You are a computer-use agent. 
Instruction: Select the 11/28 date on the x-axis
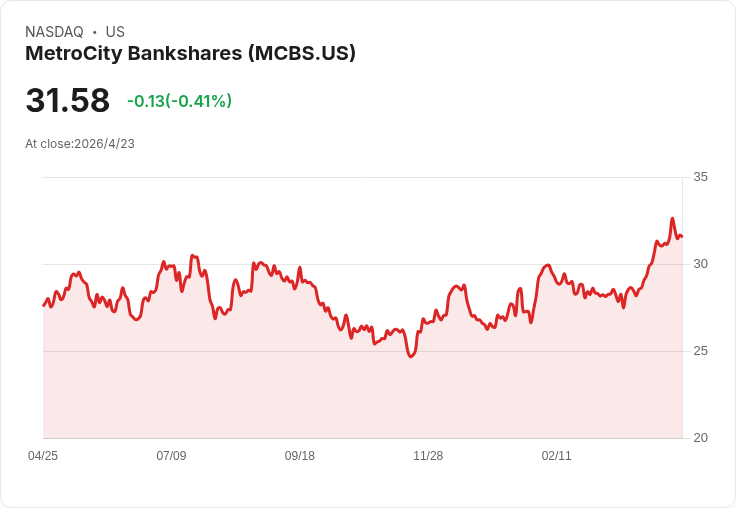[428, 456]
